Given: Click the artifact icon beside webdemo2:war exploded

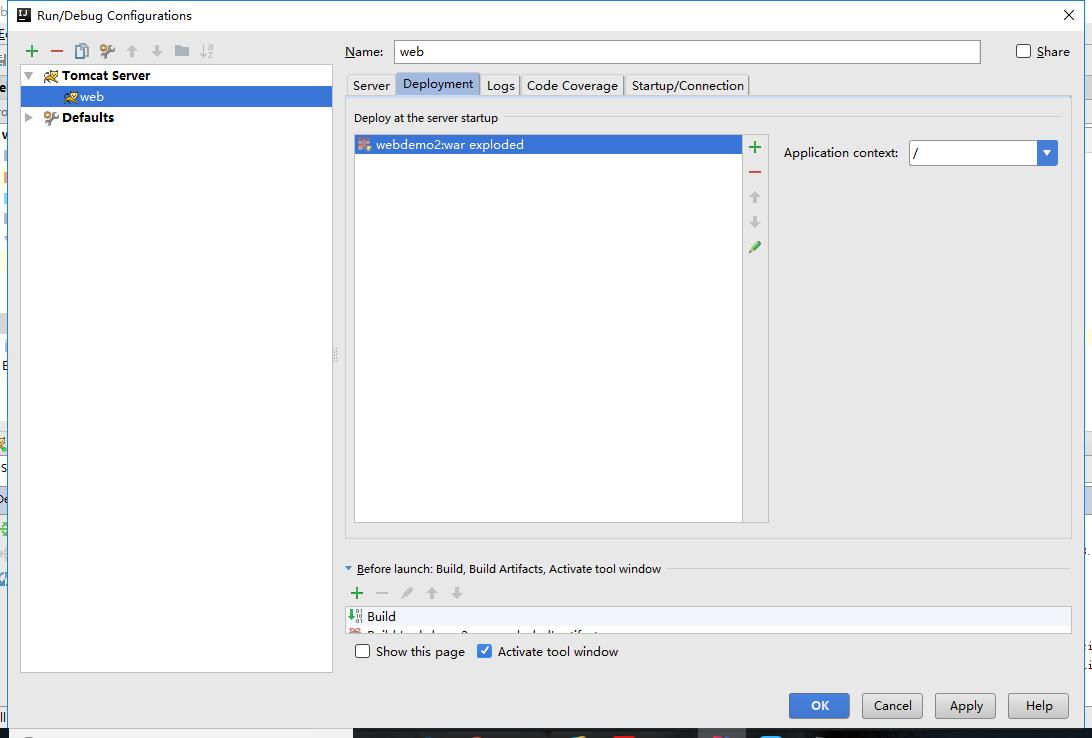Looking at the screenshot, I should [x=364, y=145].
